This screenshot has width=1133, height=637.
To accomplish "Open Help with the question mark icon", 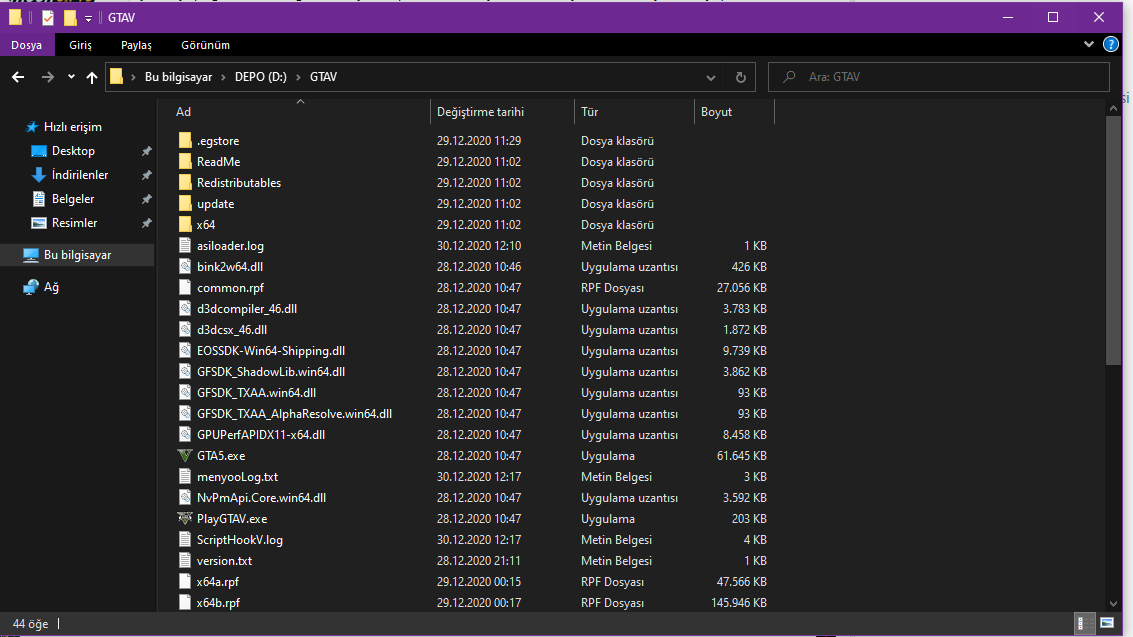I will pyautogui.click(x=1111, y=45).
